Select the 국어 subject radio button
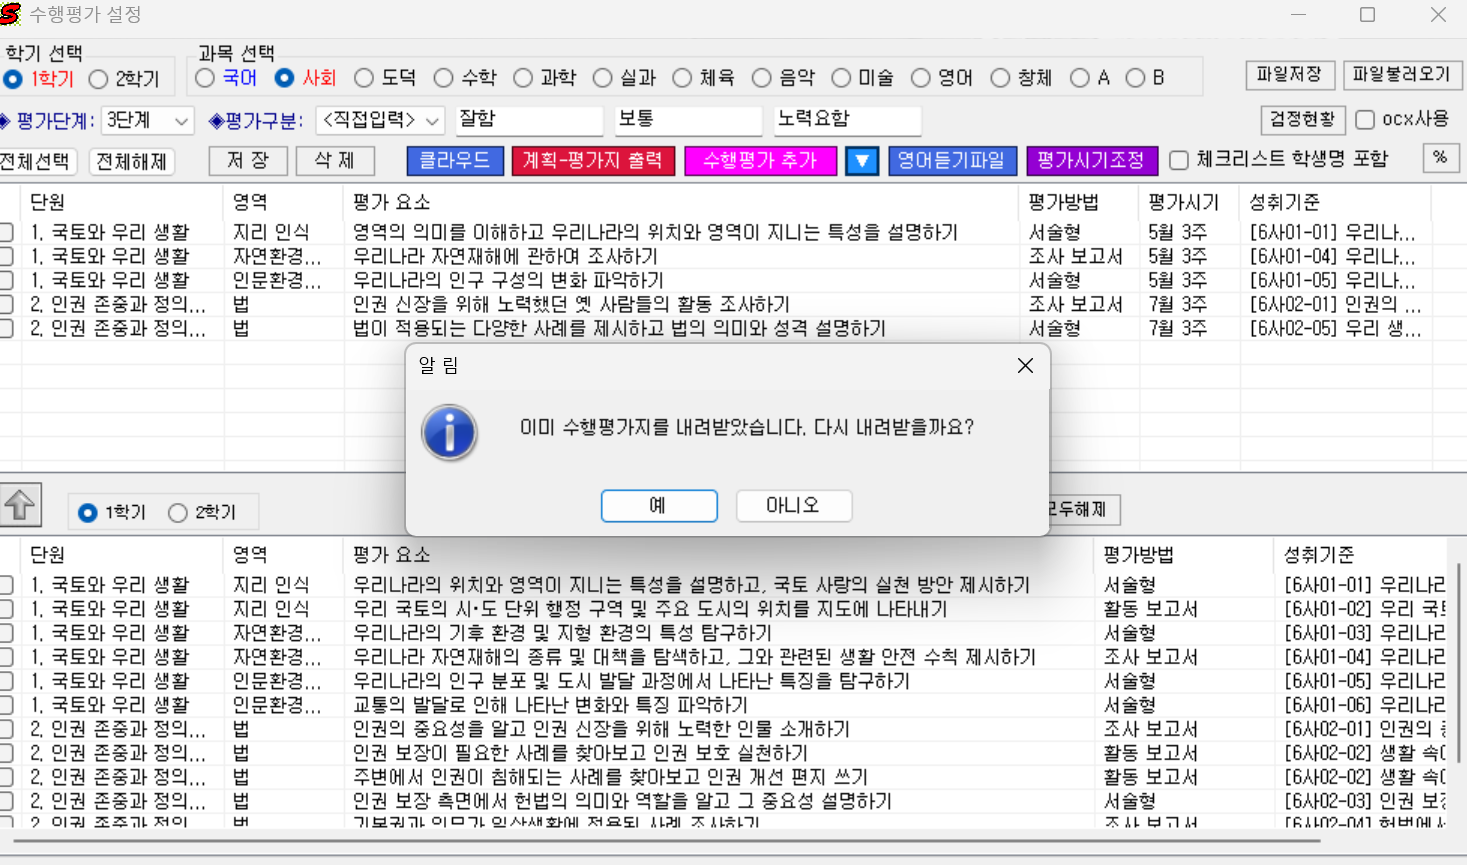 point(205,78)
